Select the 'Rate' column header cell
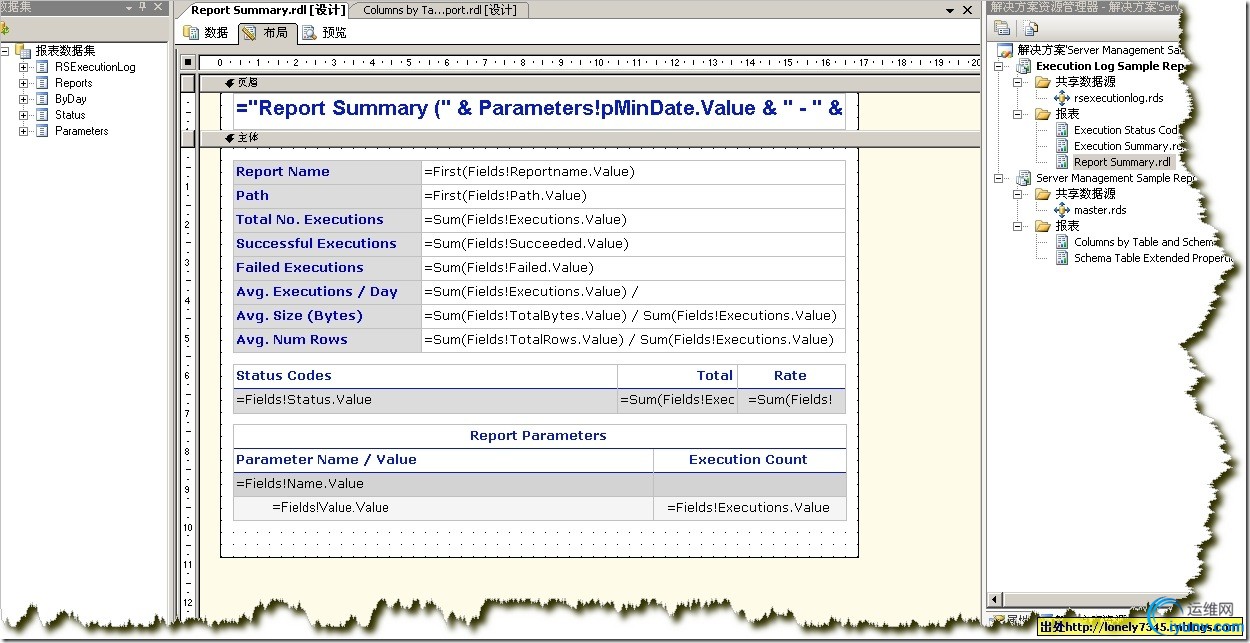Screen dimensions: 1250x643 (791, 376)
